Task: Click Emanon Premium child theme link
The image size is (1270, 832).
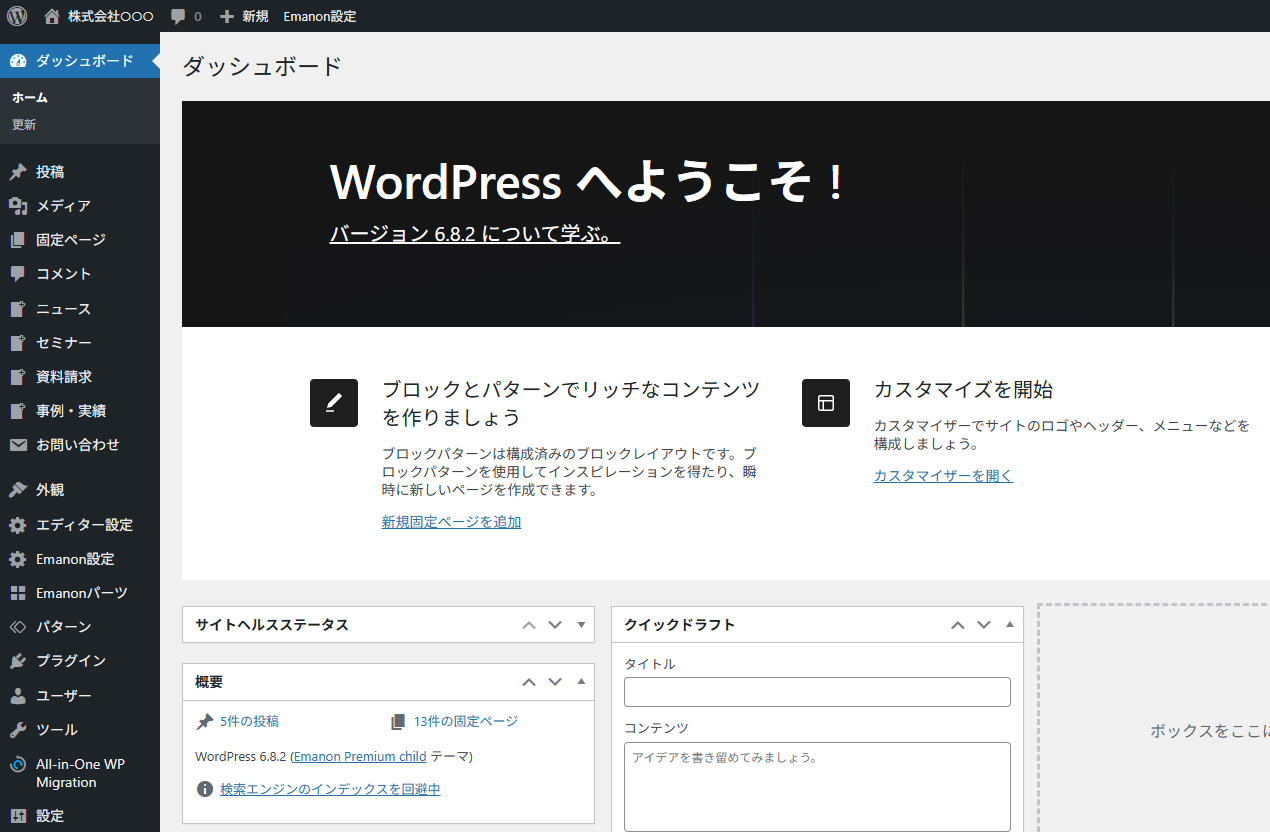Action: [x=360, y=757]
